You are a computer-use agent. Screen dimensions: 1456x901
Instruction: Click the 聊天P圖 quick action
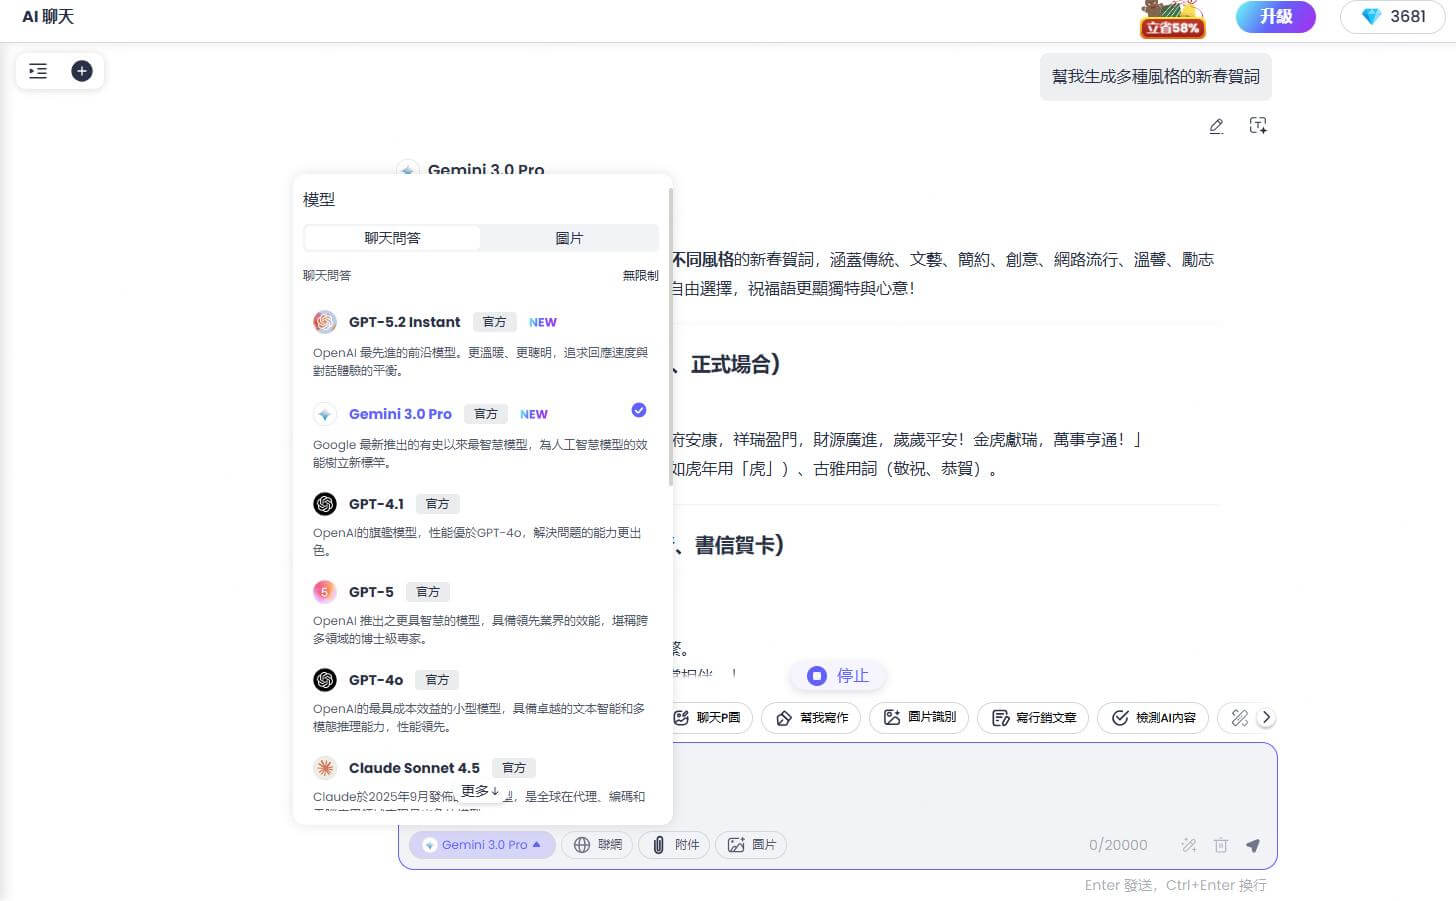click(707, 718)
